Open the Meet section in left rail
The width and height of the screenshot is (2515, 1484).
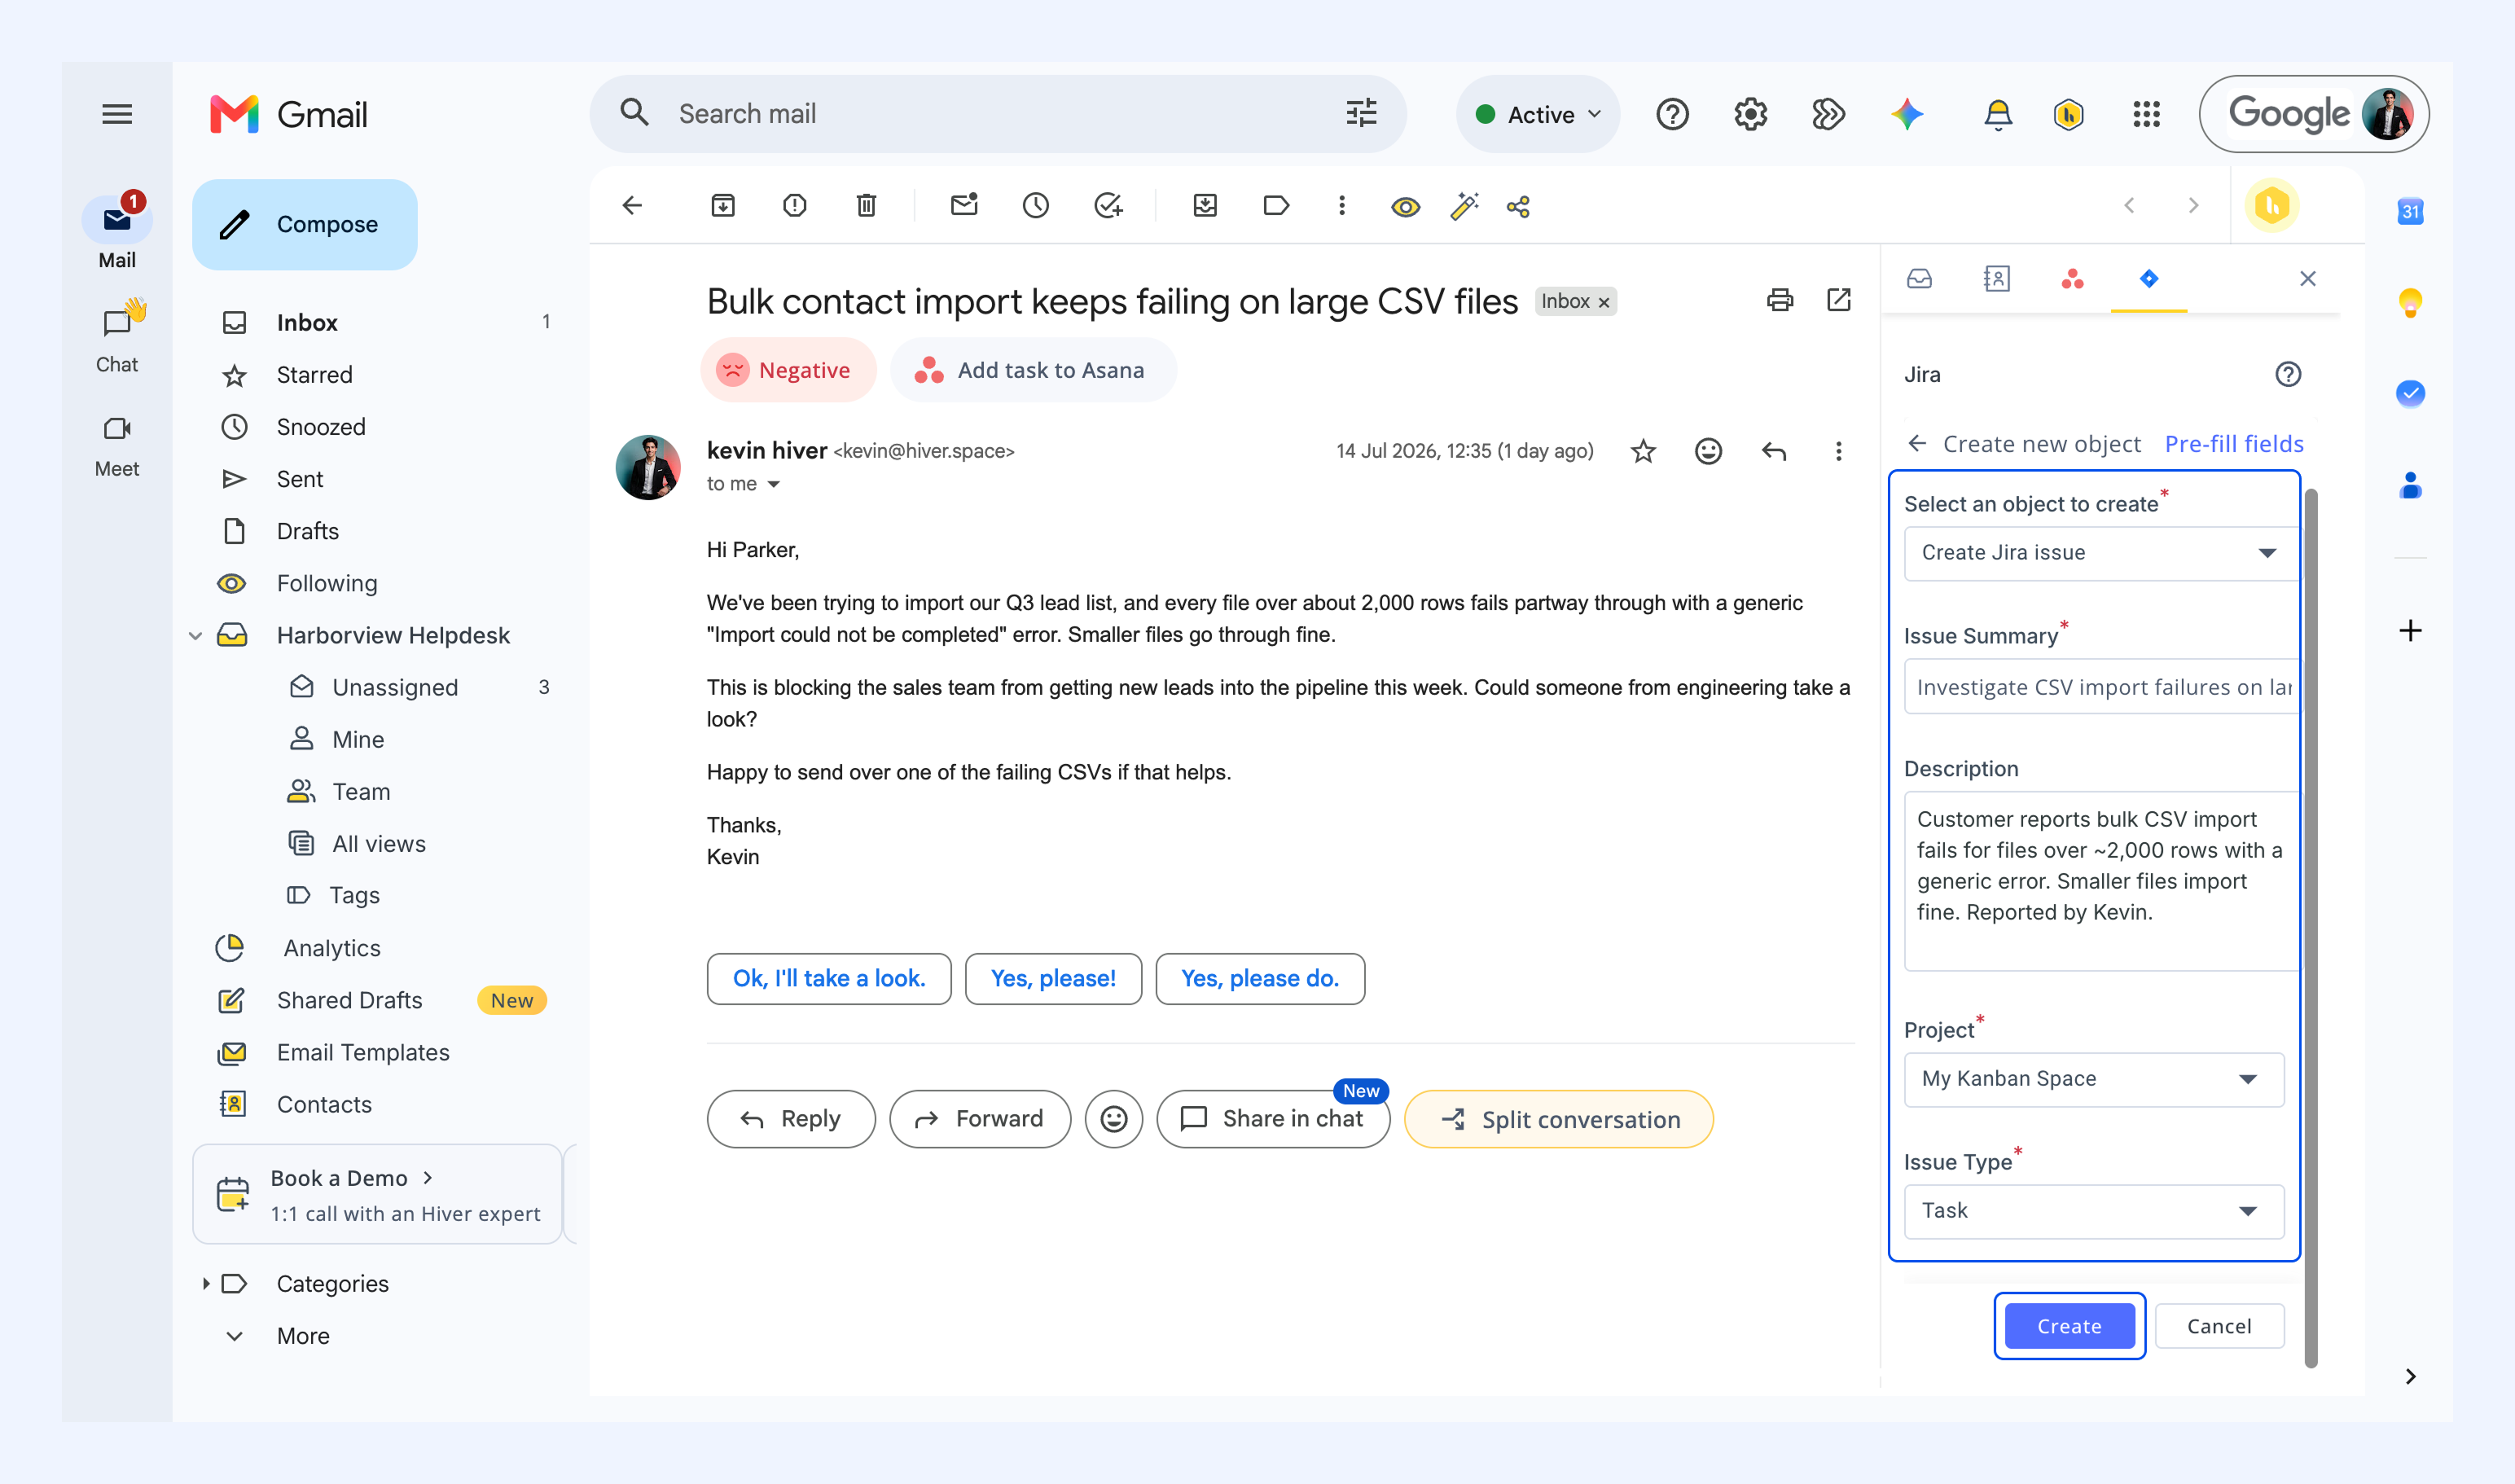click(x=117, y=445)
